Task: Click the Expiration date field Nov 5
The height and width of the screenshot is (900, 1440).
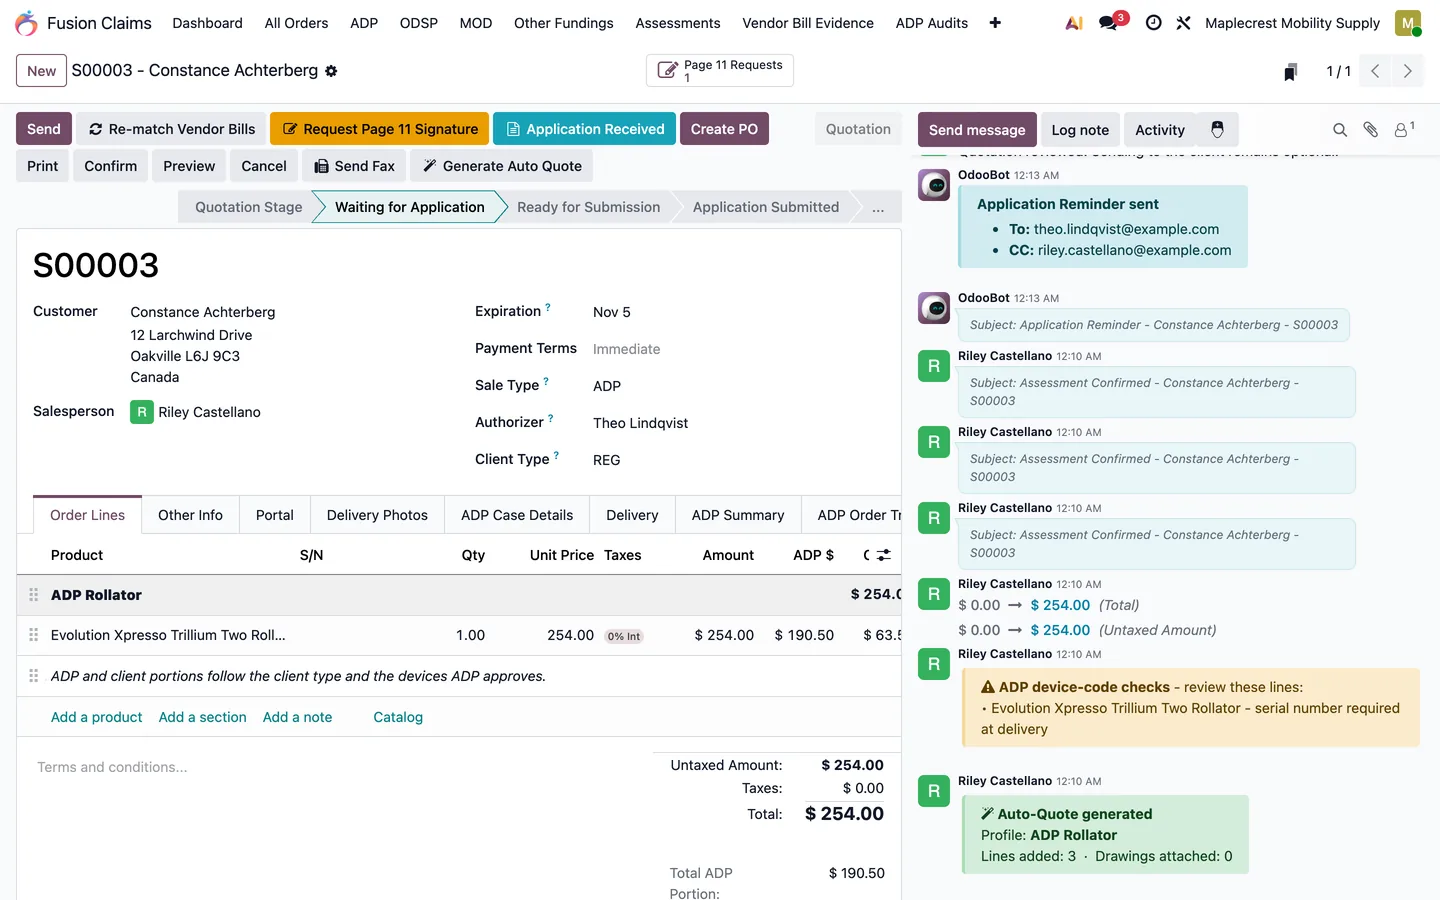Action: point(612,312)
